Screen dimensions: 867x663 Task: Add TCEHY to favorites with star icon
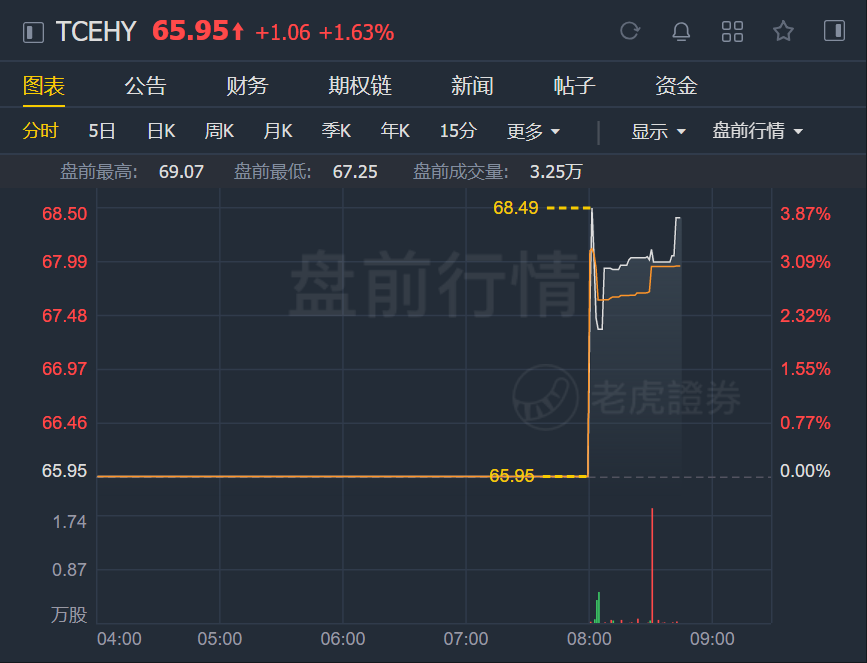783,31
